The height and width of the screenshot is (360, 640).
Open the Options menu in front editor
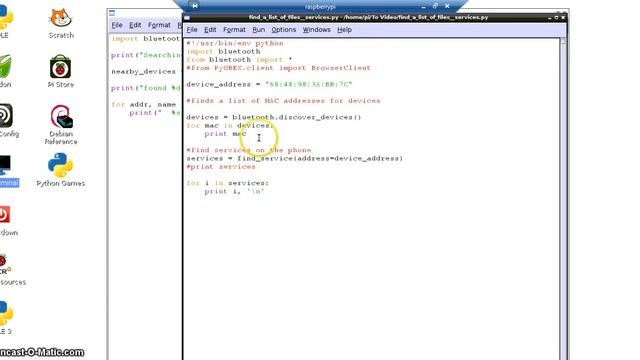click(x=284, y=30)
